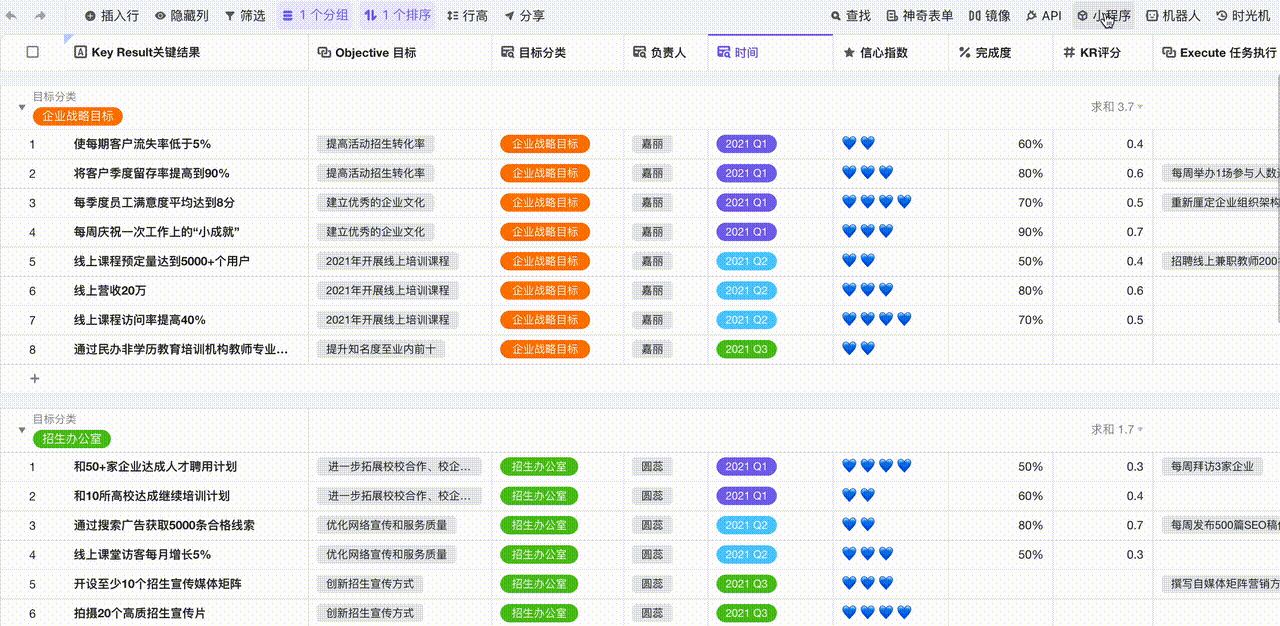The height and width of the screenshot is (626, 1280).
Task: Click the 招生办公室 tag in the group header
Action: pyautogui.click(x=73, y=439)
